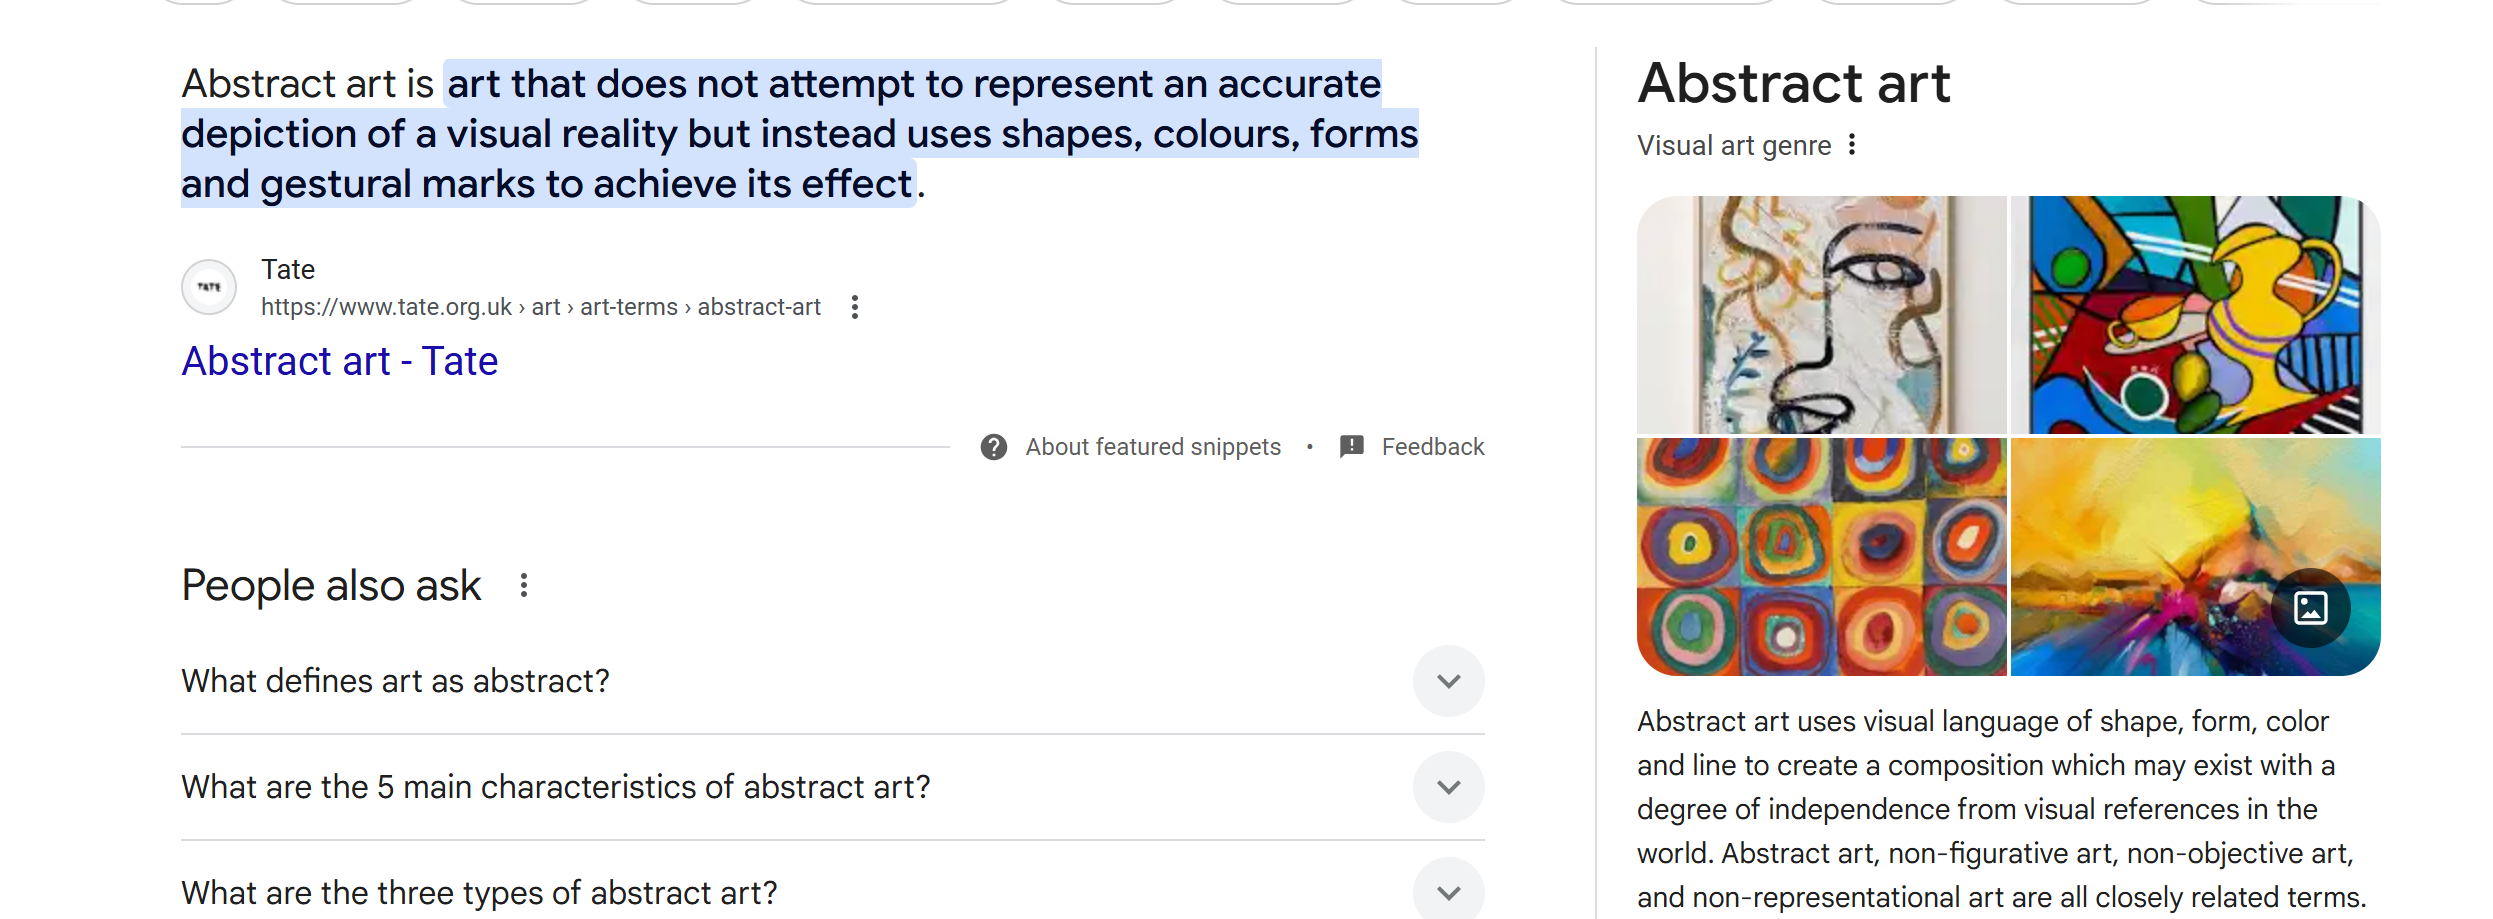Click the Feedback flag icon
Image resolution: width=2493 pixels, height=919 pixels.
coord(1351,446)
